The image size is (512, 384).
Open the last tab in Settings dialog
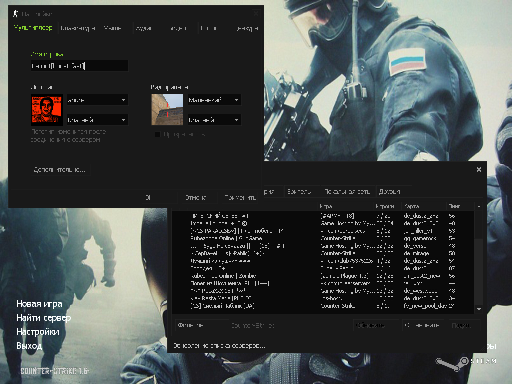click(247, 28)
